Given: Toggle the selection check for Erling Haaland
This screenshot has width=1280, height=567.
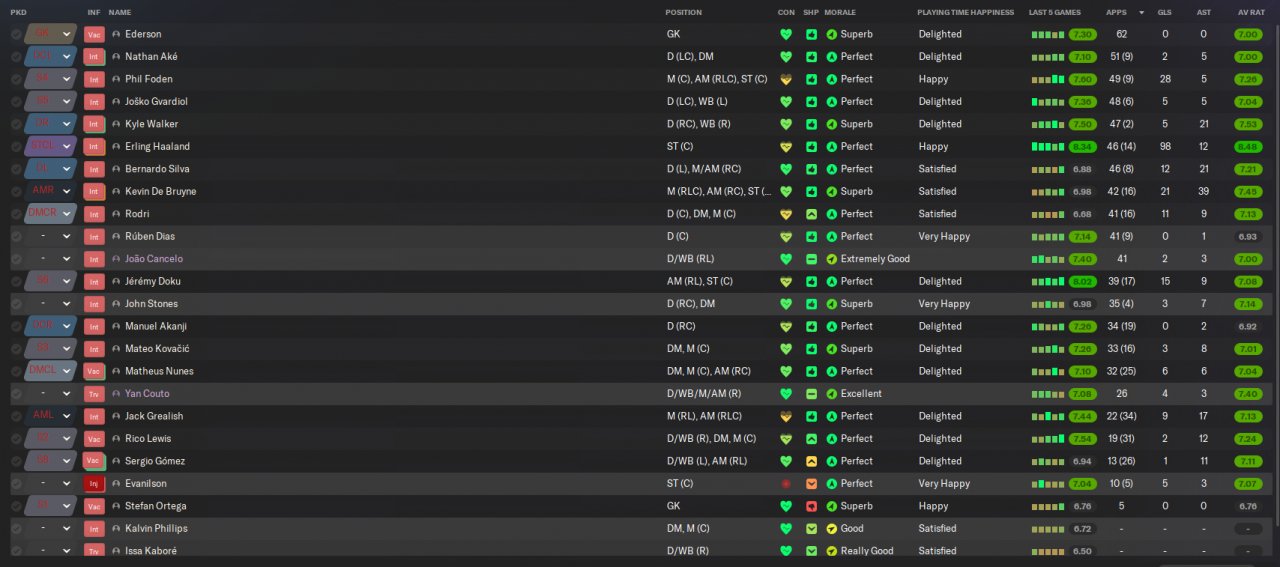Looking at the screenshot, I should (16, 147).
